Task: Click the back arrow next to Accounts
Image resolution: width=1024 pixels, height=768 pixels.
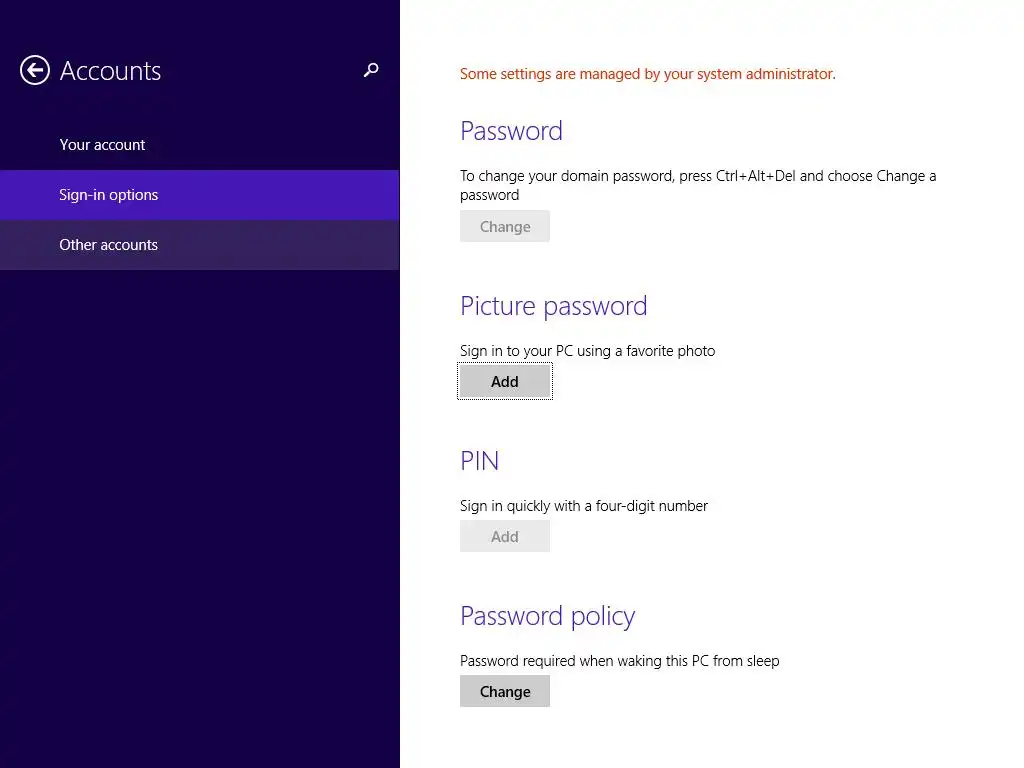Action: (35, 71)
